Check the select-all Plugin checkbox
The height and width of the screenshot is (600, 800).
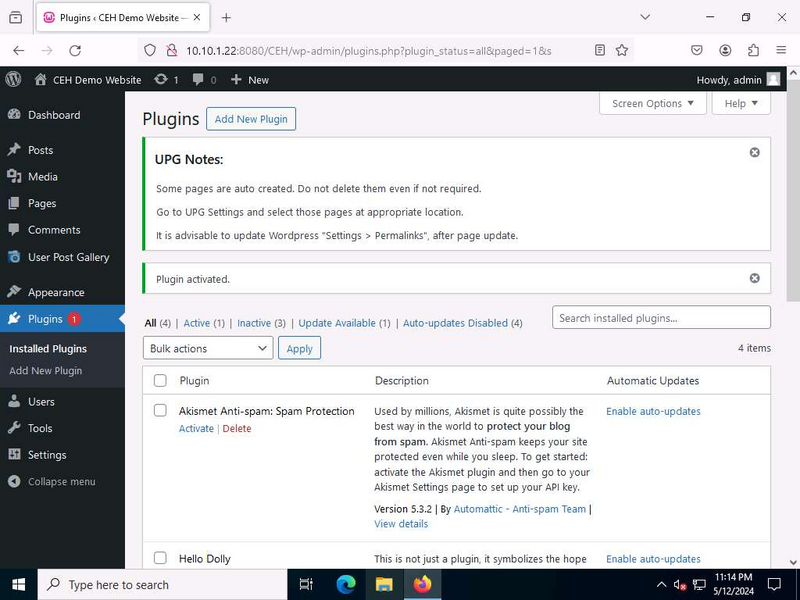point(160,381)
